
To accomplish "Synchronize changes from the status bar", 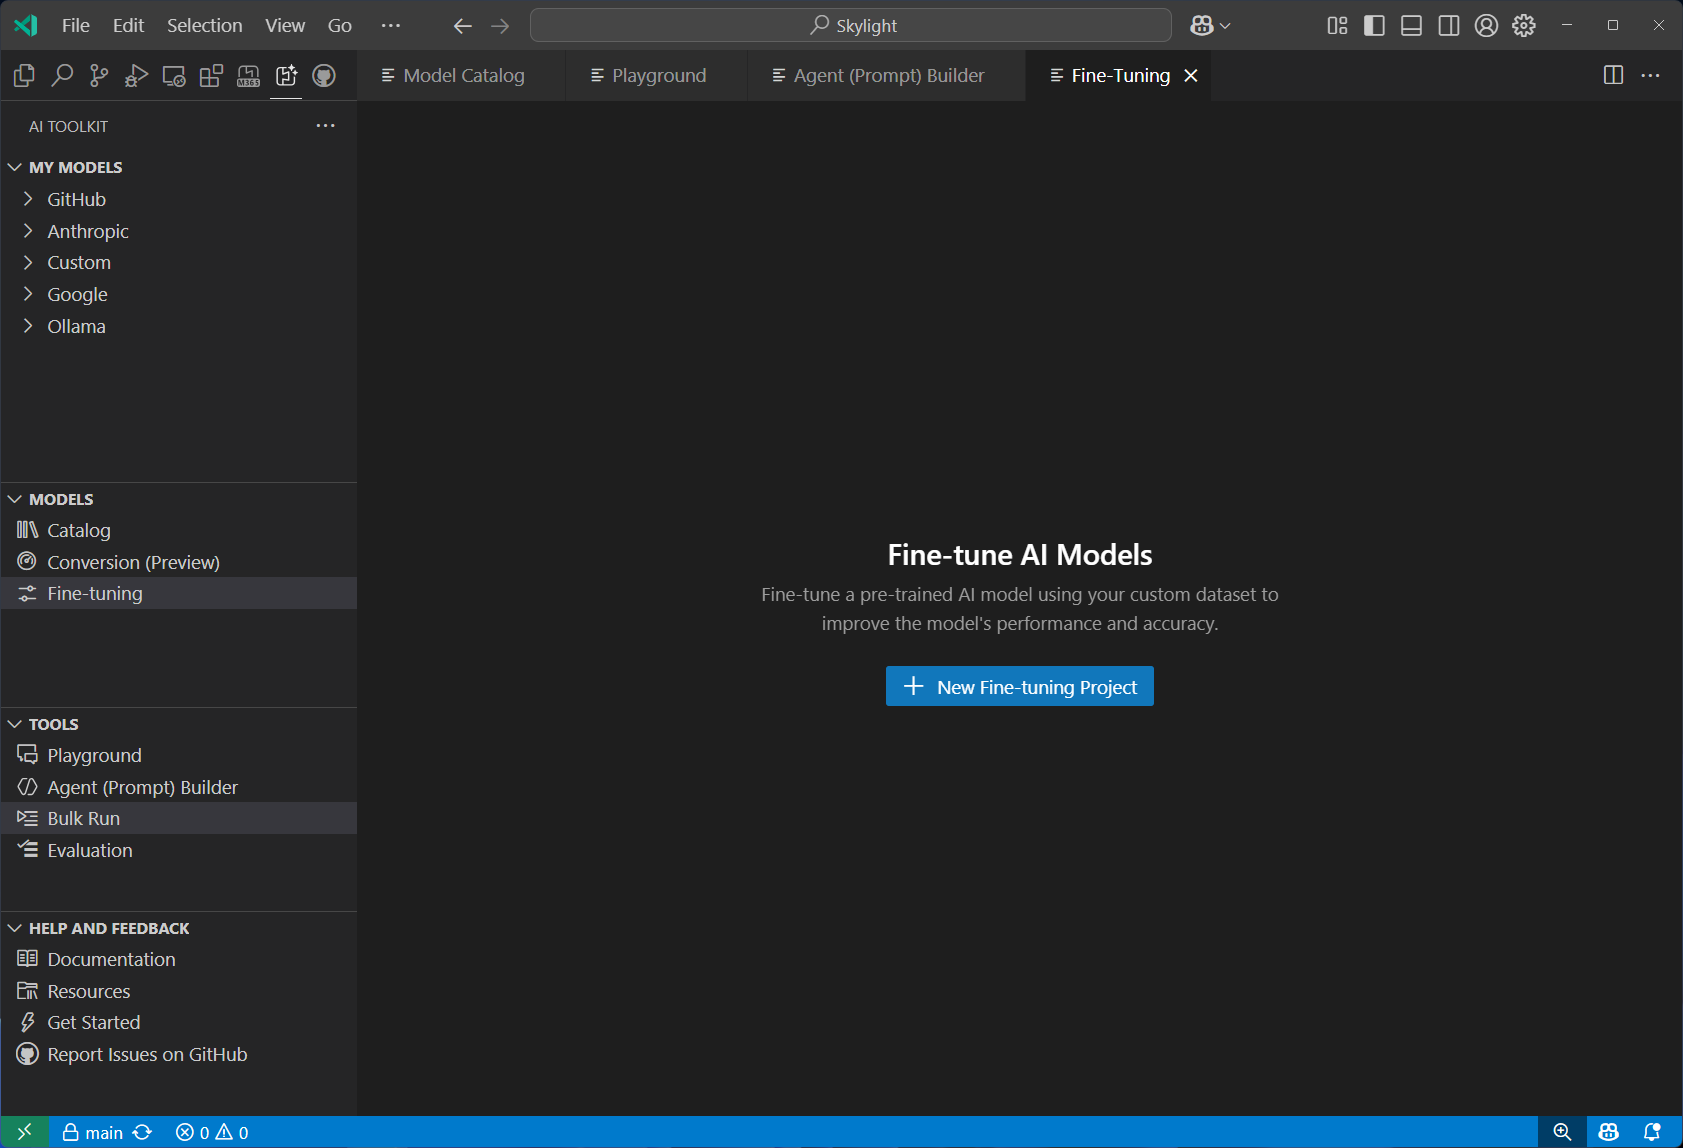I will (143, 1132).
